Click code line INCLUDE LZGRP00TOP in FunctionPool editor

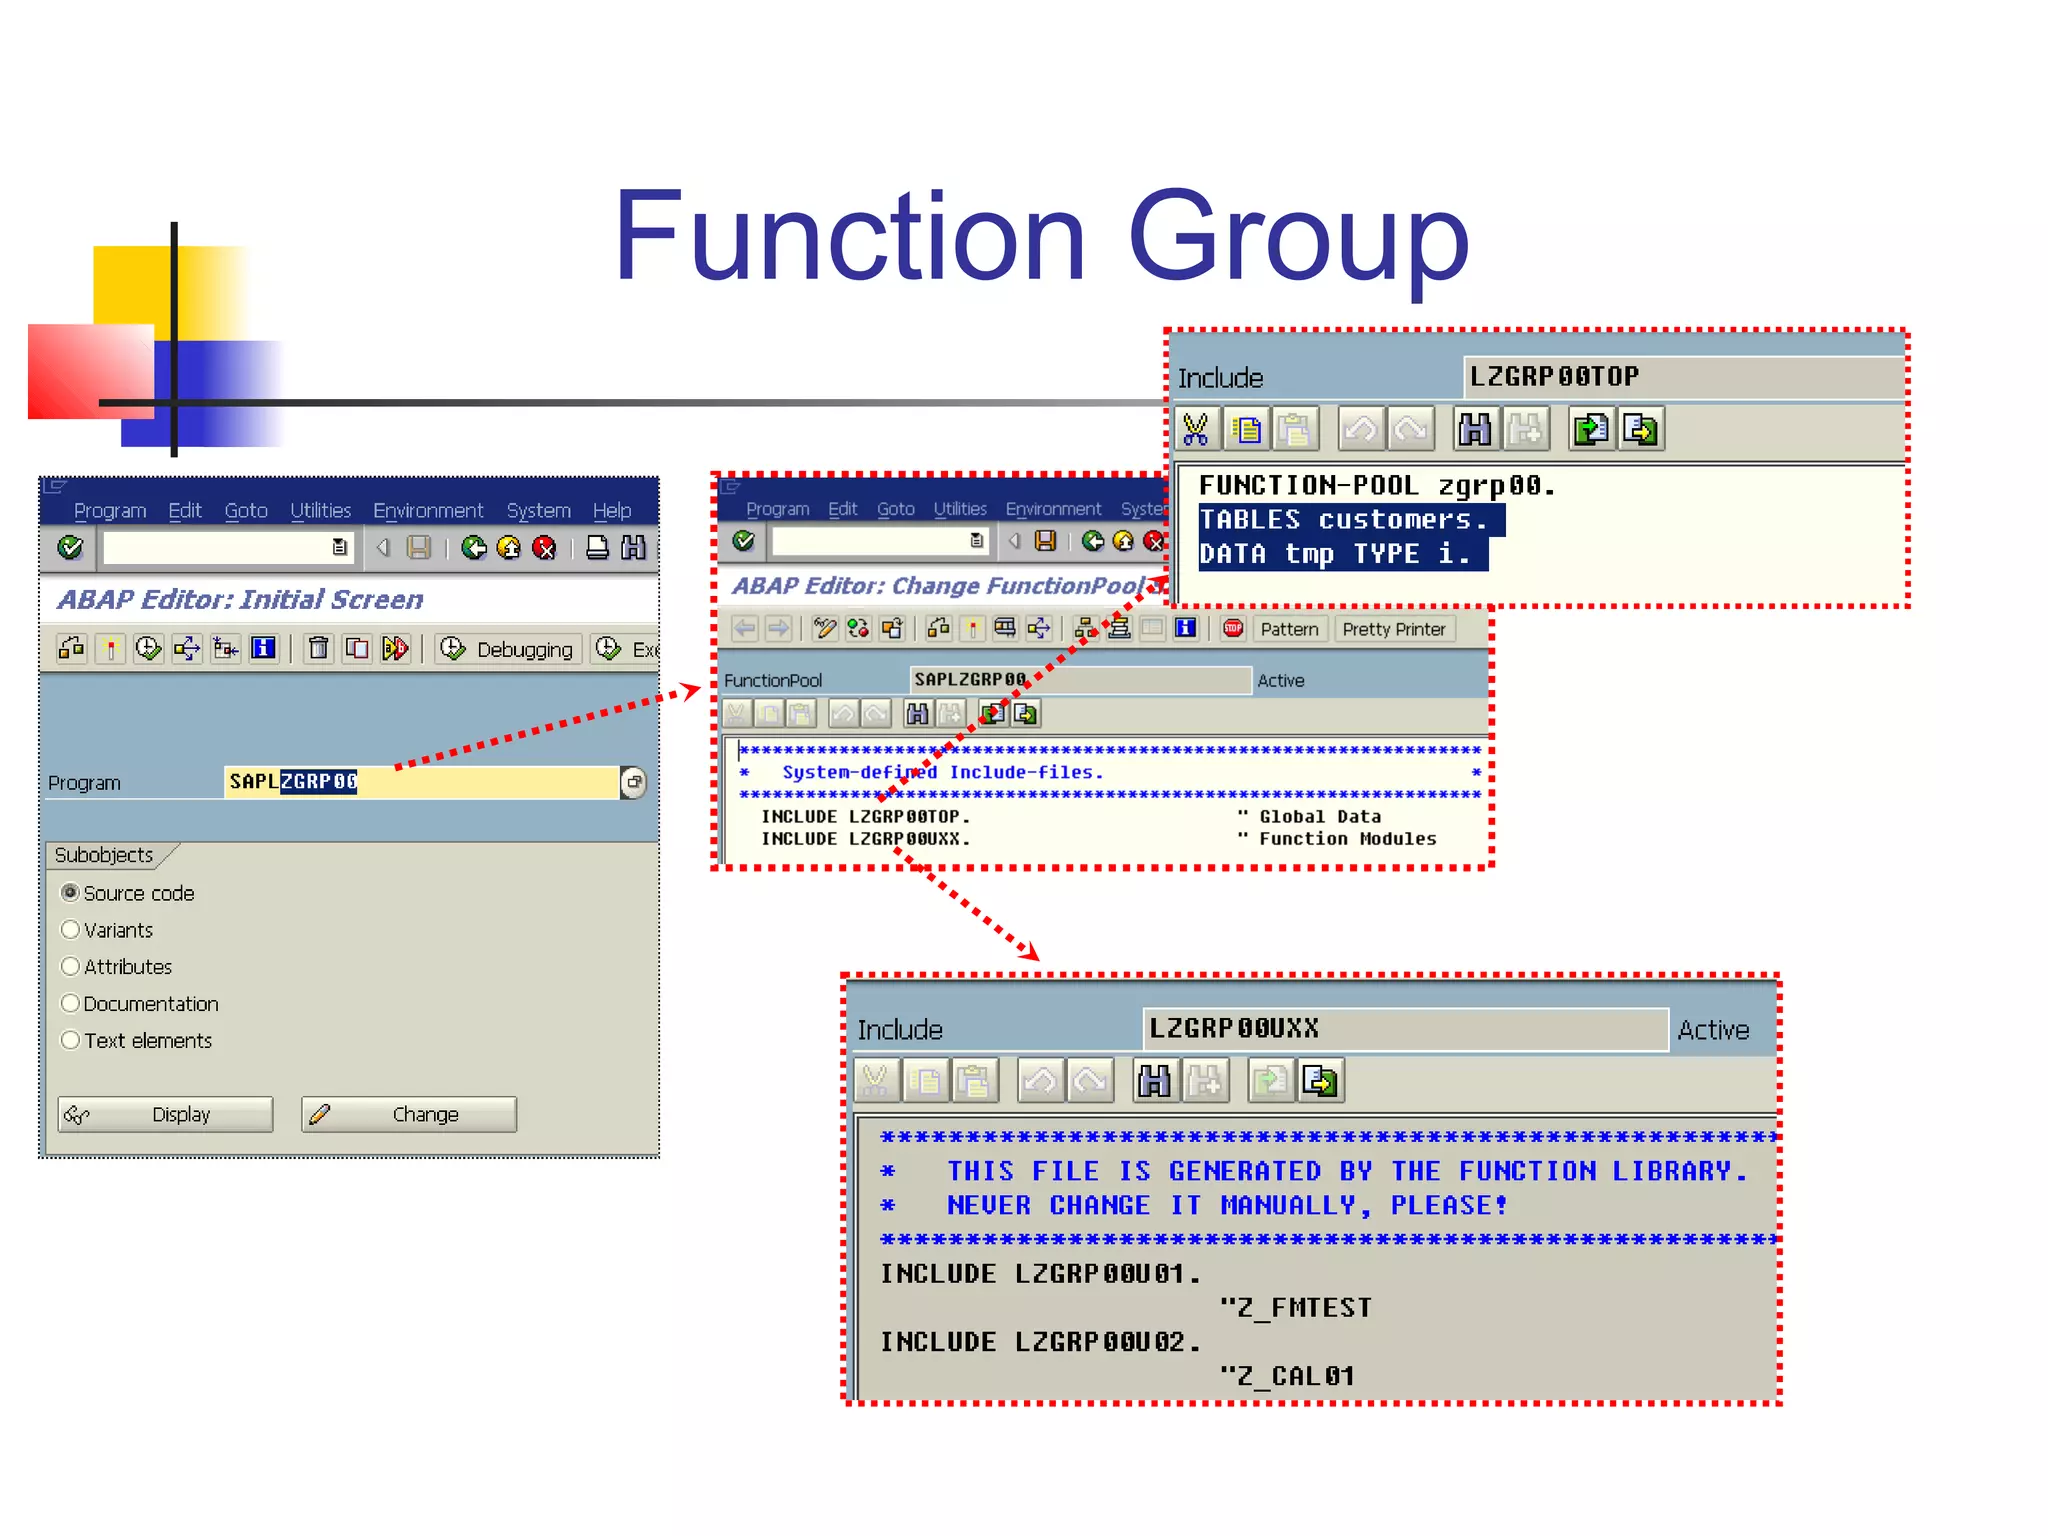point(865,817)
